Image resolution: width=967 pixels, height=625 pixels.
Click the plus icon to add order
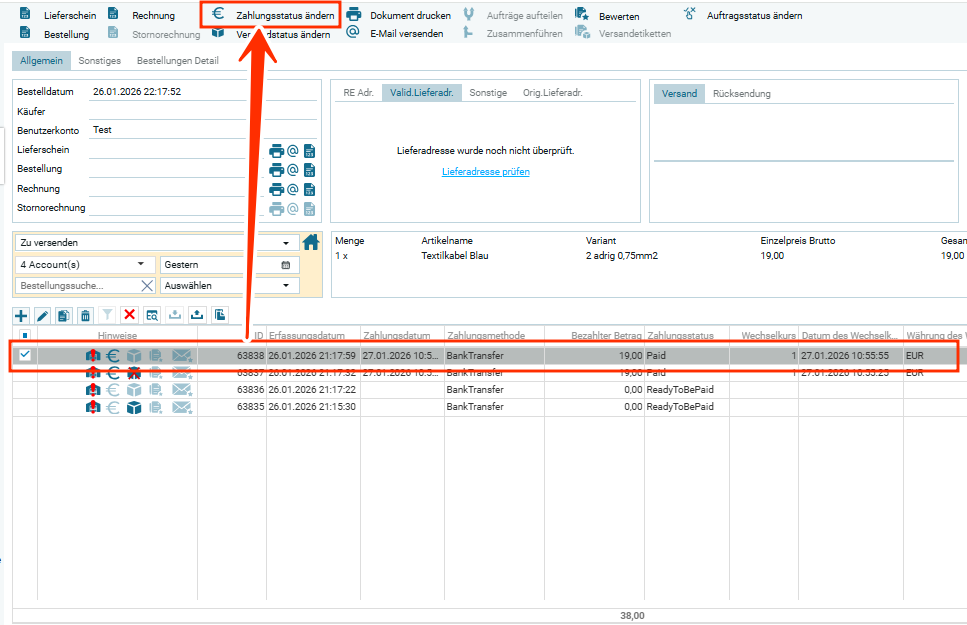[x=21, y=315]
